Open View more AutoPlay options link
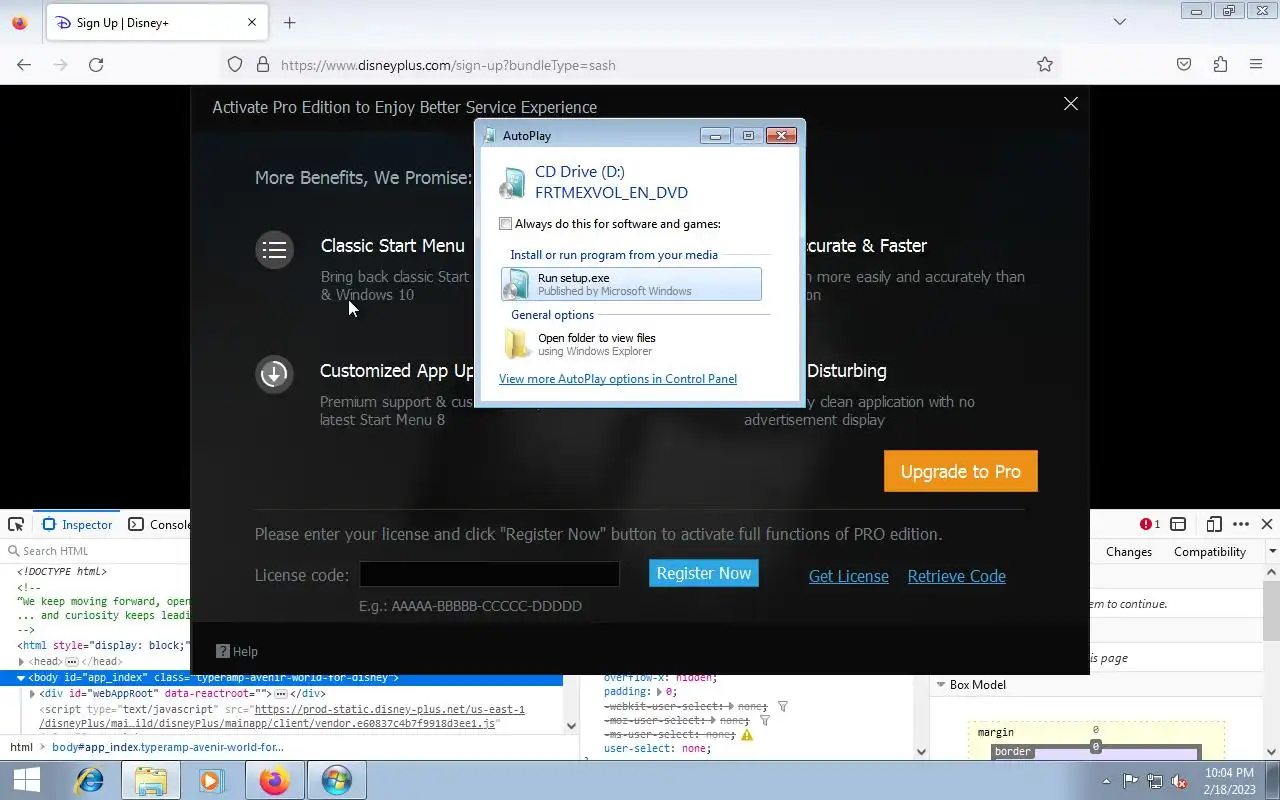Image resolution: width=1280 pixels, height=800 pixels. tap(618, 379)
